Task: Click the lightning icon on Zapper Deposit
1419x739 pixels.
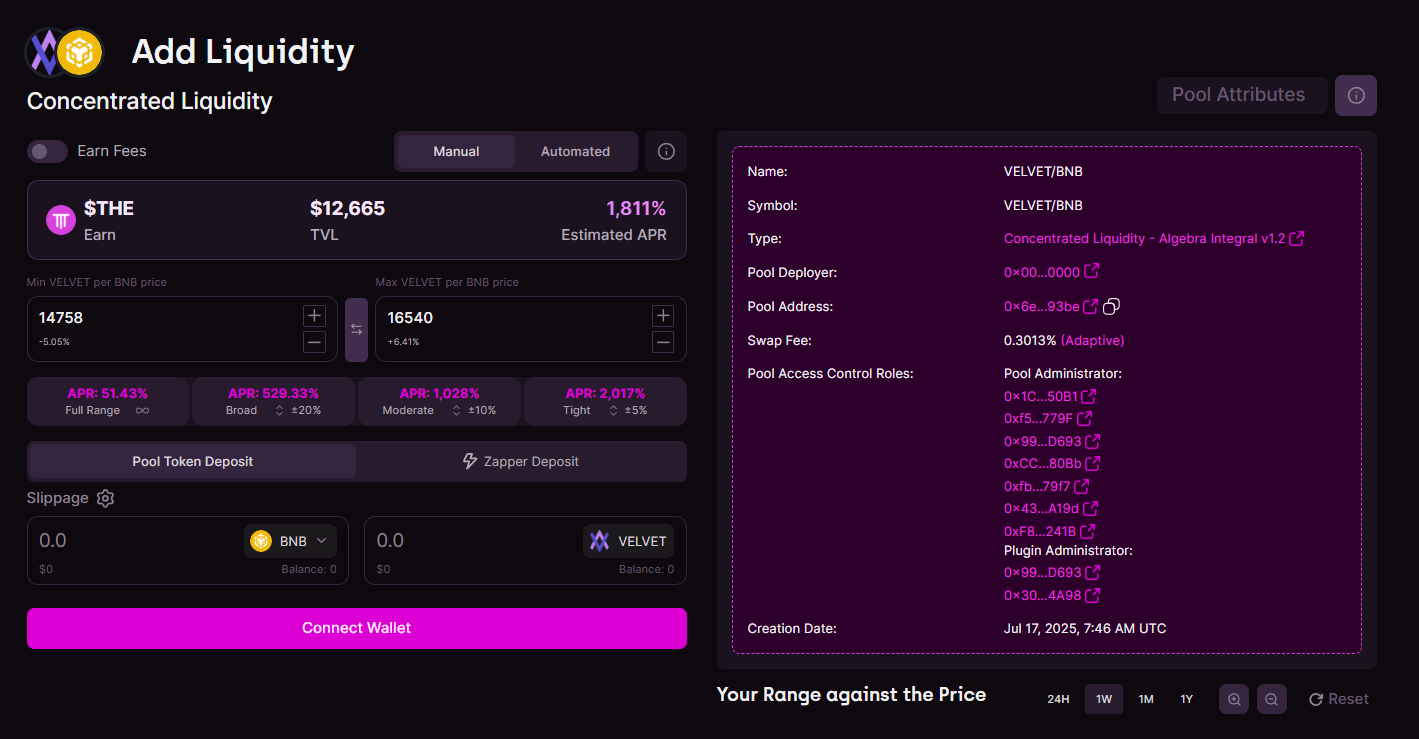Action: 469,461
